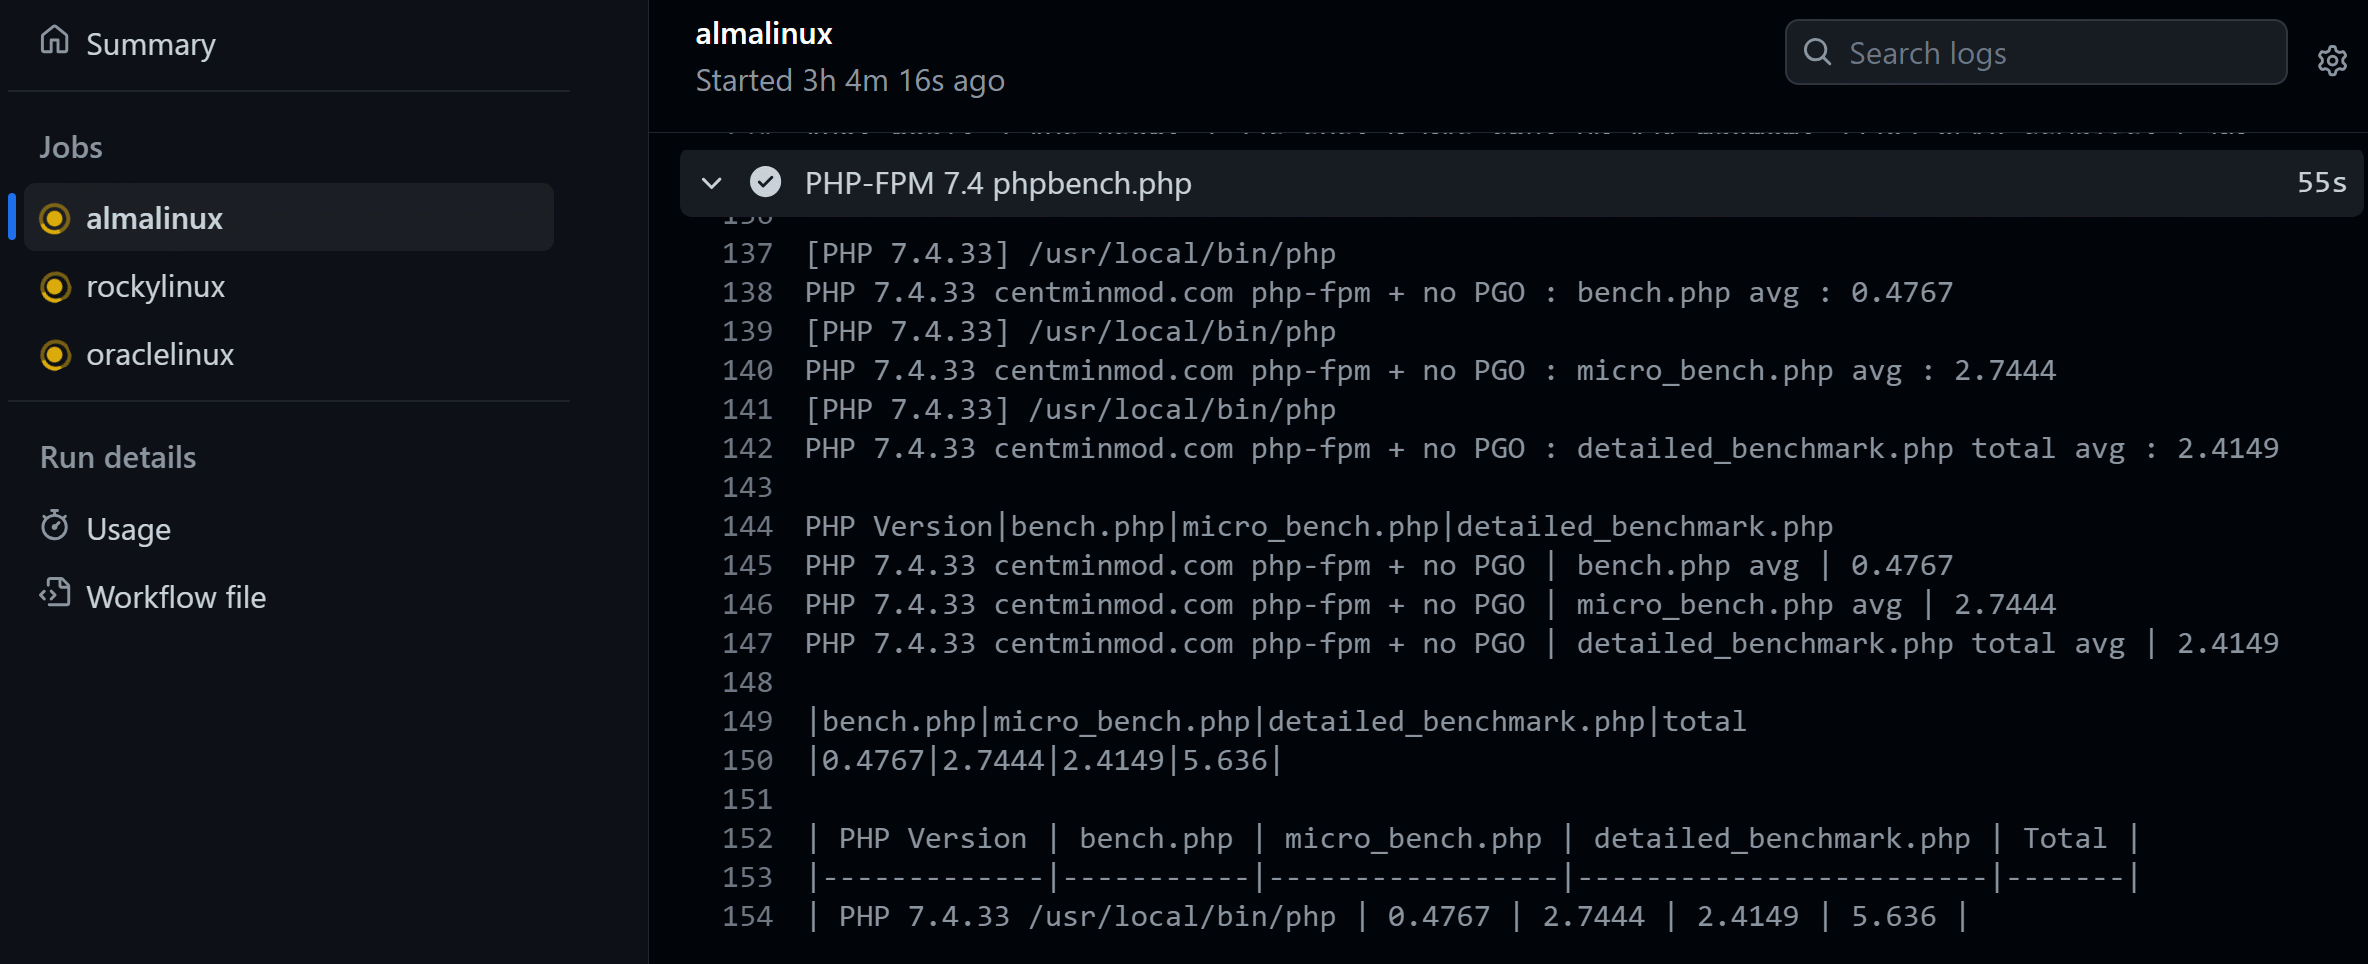Image resolution: width=2368 pixels, height=964 pixels.
Task: Collapse the PHP-FPM 7.4 phpbench.php step
Action: click(x=711, y=183)
